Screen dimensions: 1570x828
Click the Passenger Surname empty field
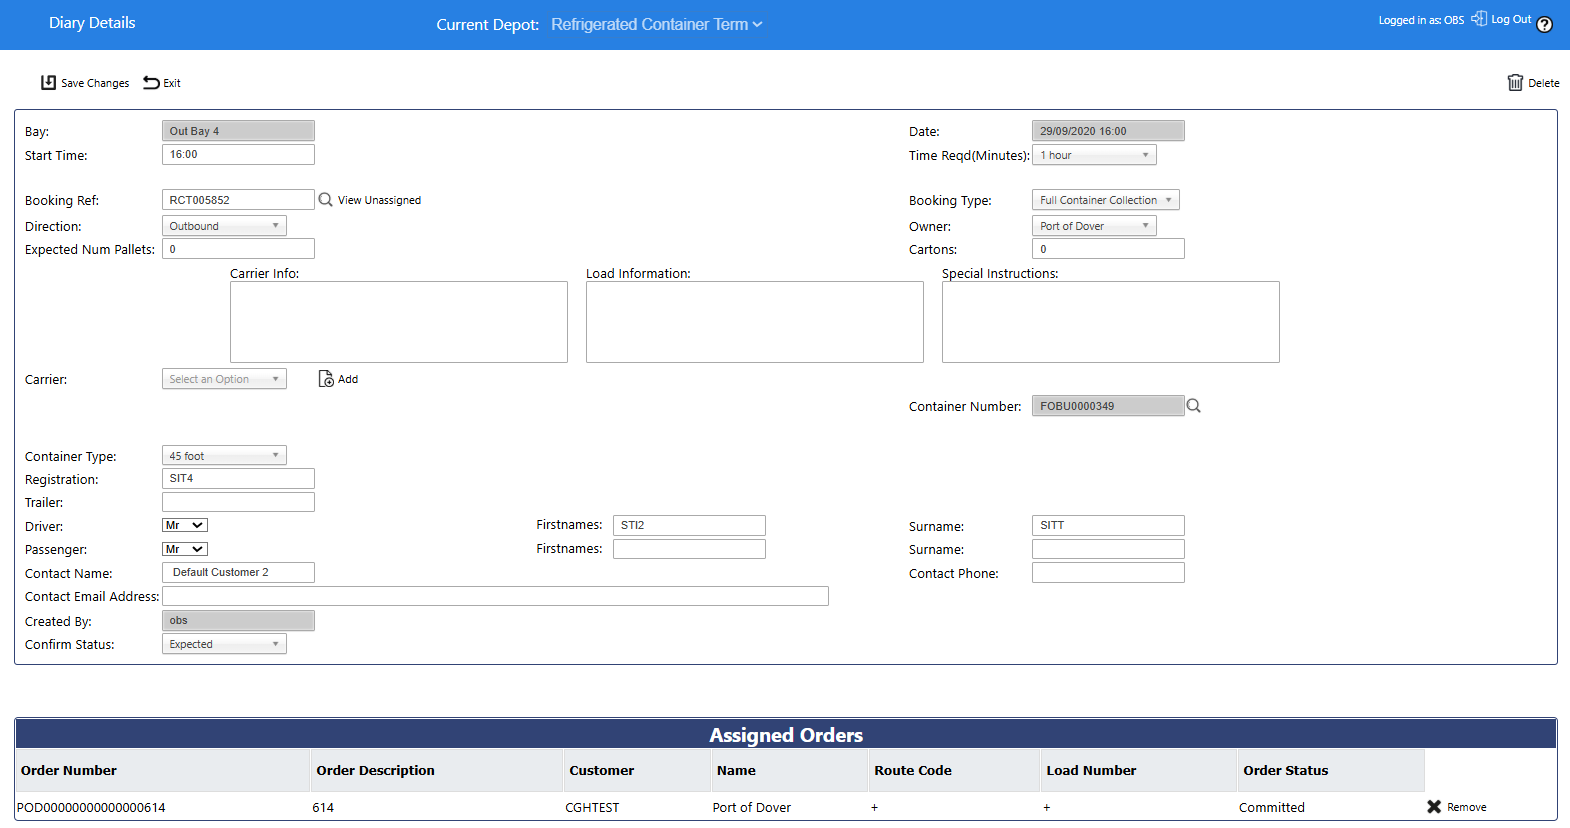click(1108, 549)
